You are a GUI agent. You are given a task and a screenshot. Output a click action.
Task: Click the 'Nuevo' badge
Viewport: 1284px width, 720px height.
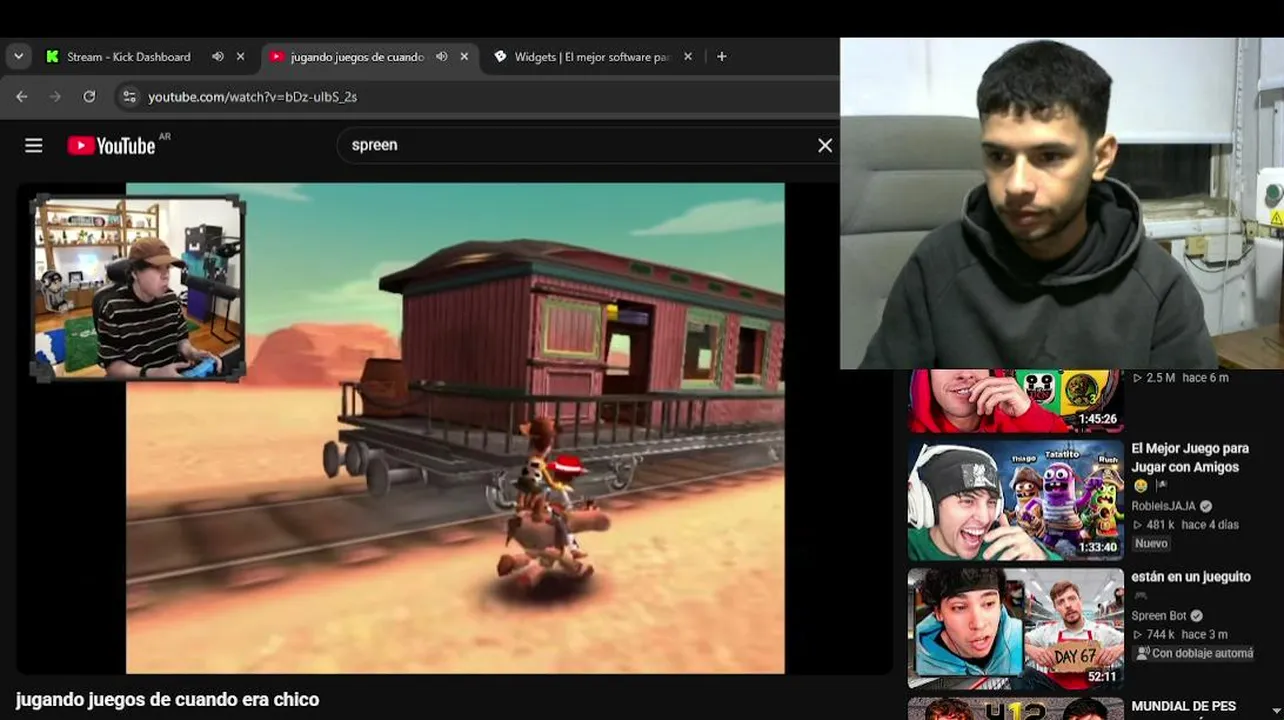coord(1151,544)
